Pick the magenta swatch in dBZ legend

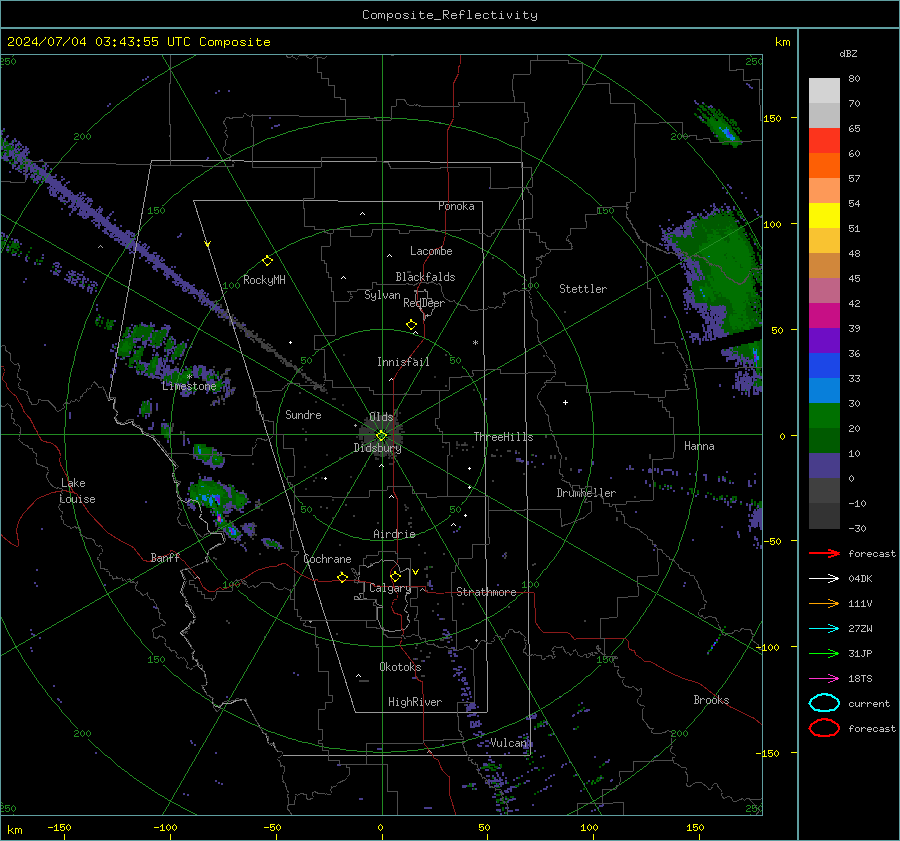824,316
